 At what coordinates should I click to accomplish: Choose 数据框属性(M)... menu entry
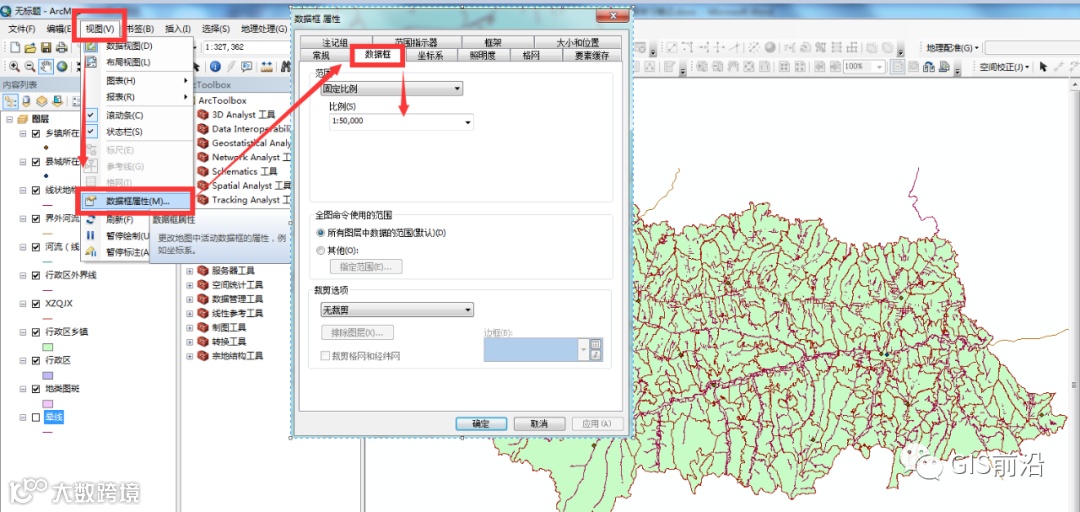136,201
